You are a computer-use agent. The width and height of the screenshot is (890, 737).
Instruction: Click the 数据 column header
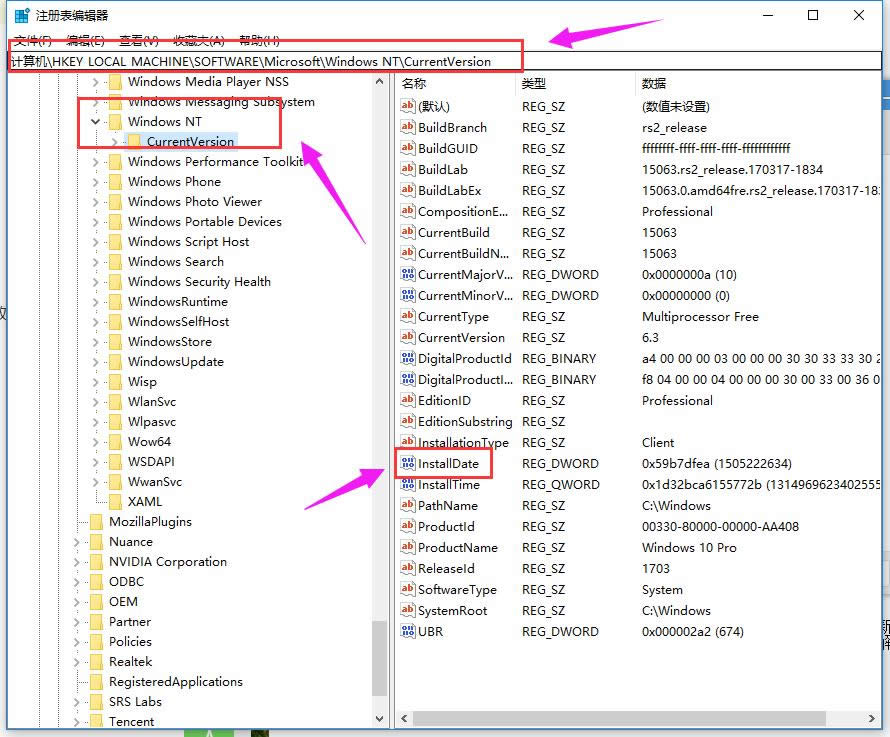(x=654, y=84)
